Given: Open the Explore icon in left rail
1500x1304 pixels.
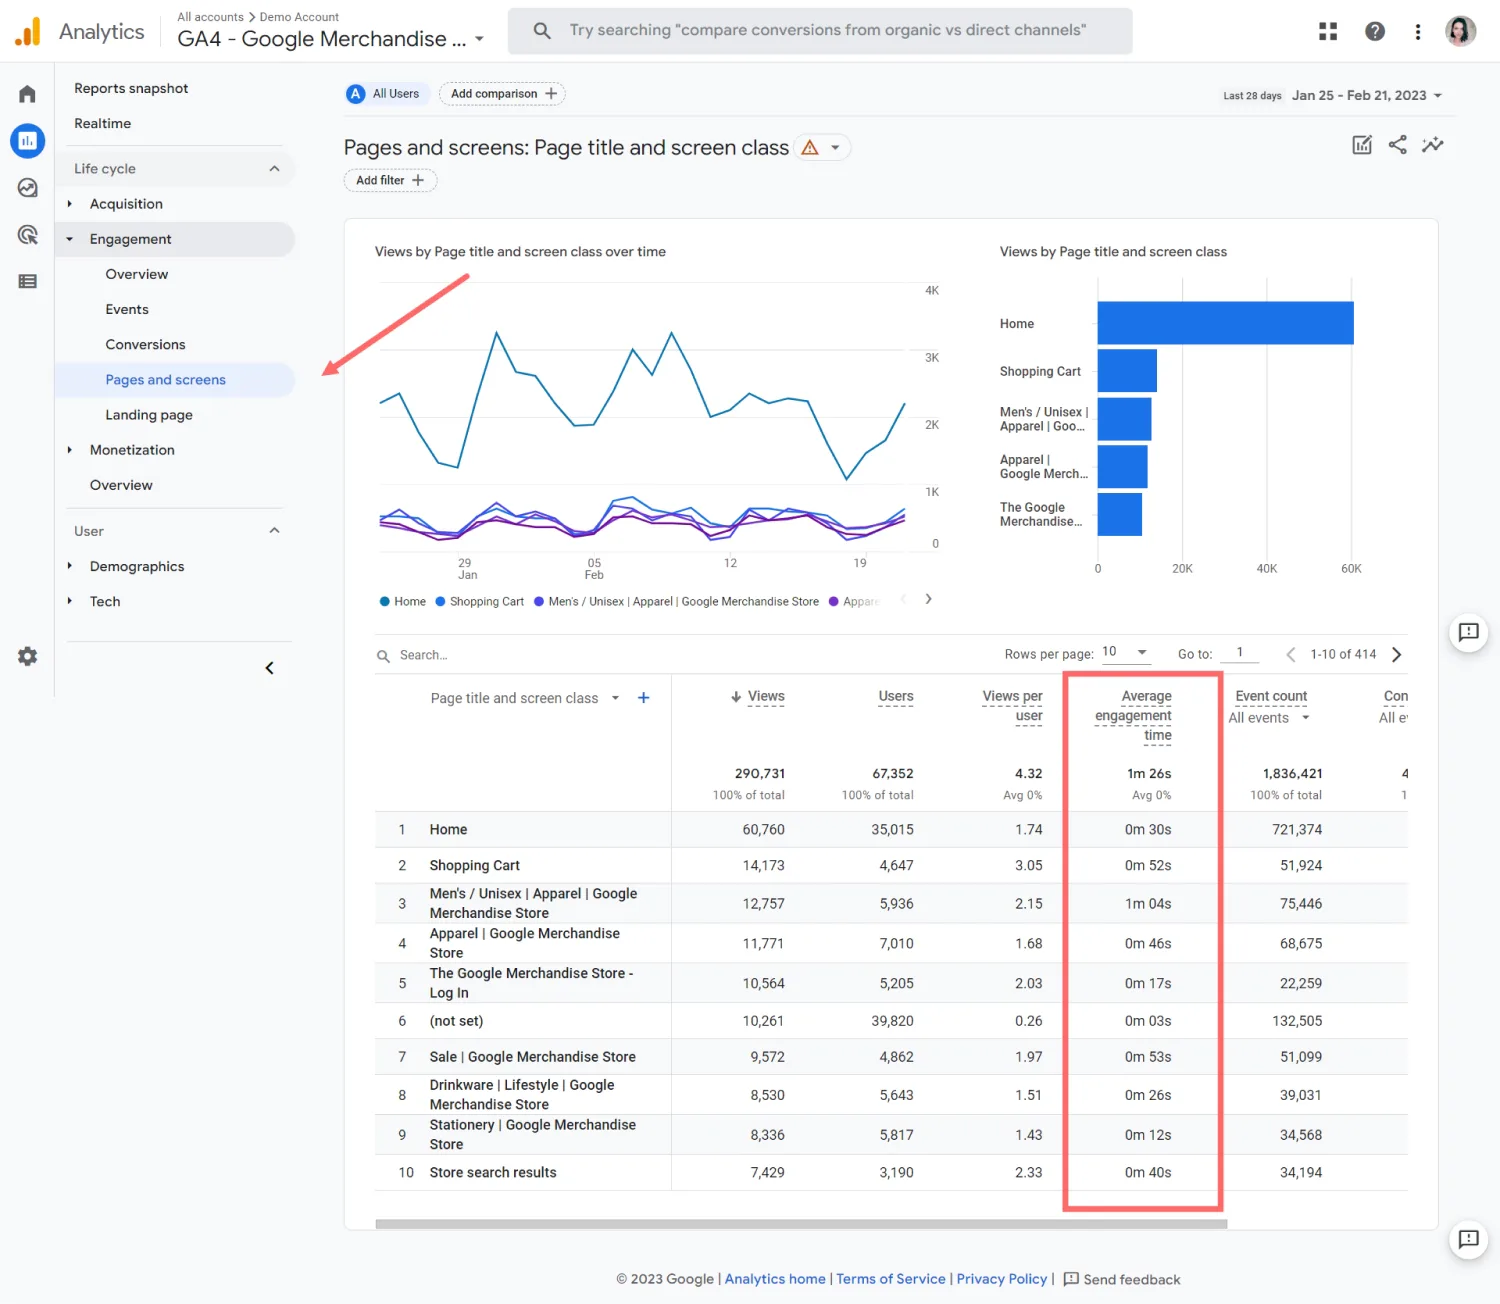Looking at the screenshot, I should click(27, 188).
